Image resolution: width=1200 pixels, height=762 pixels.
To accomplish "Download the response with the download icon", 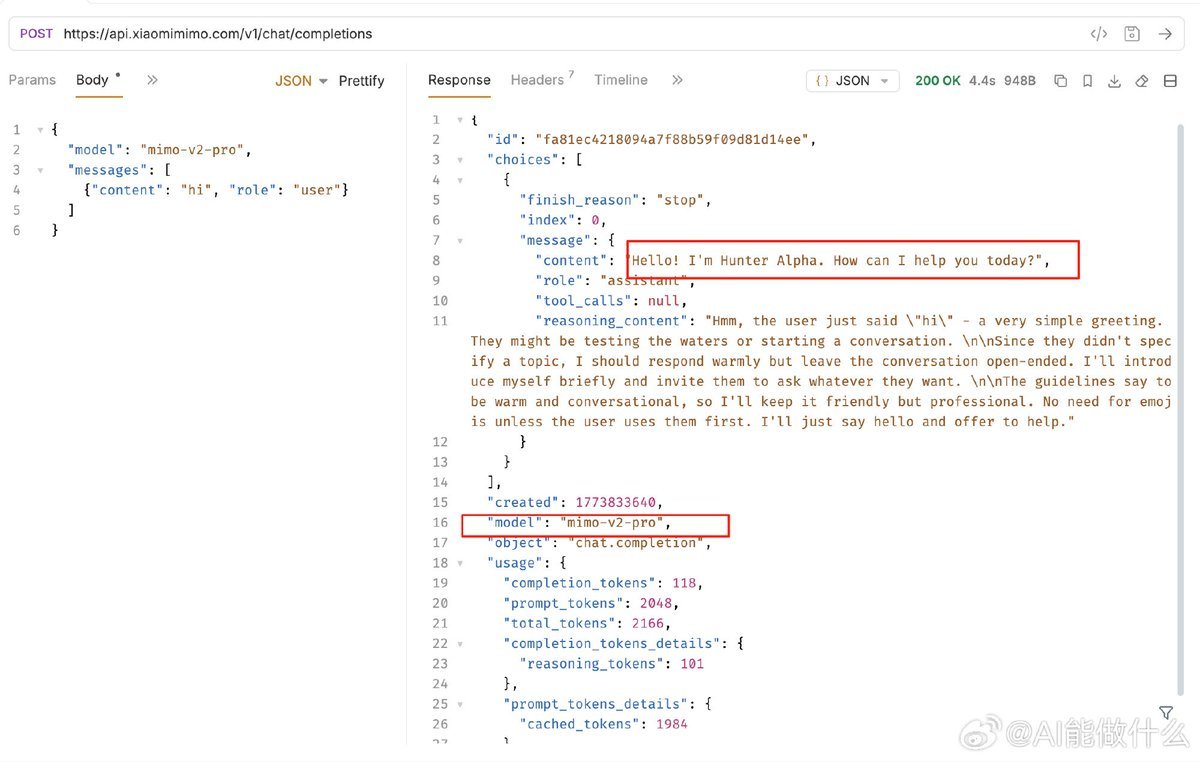I will coord(1114,81).
